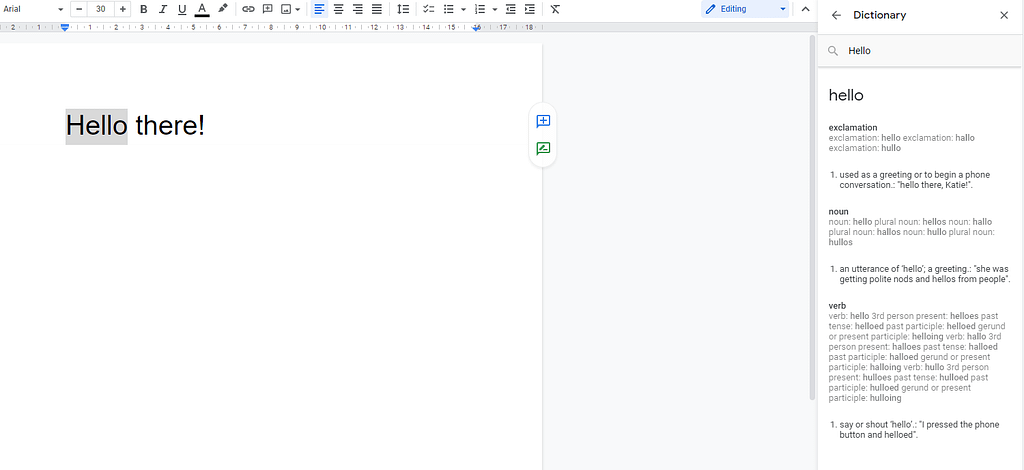
Task: Expand bulleted list style options arrow
Action: (x=463, y=9)
